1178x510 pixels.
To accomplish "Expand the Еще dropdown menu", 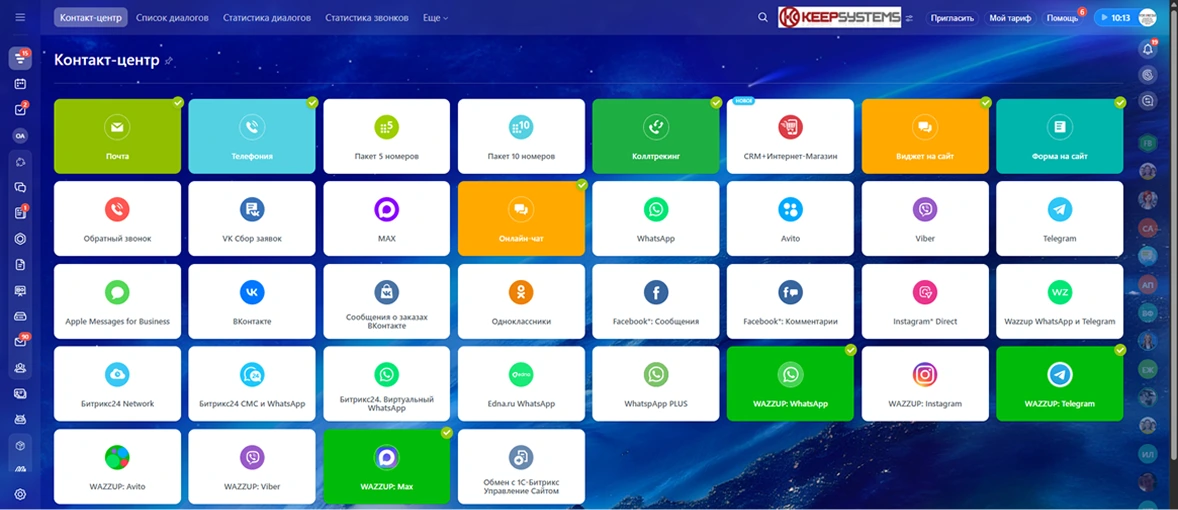I will (435, 18).
